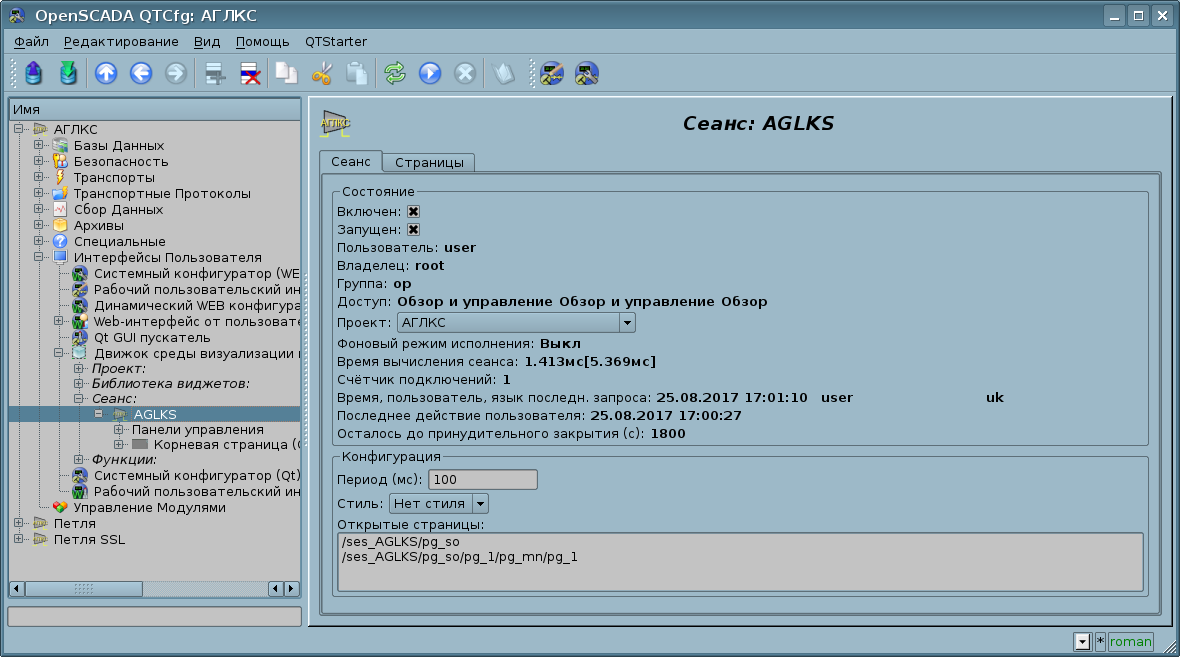
Task: Open the QTStarter menu
Action: (336, 42)
